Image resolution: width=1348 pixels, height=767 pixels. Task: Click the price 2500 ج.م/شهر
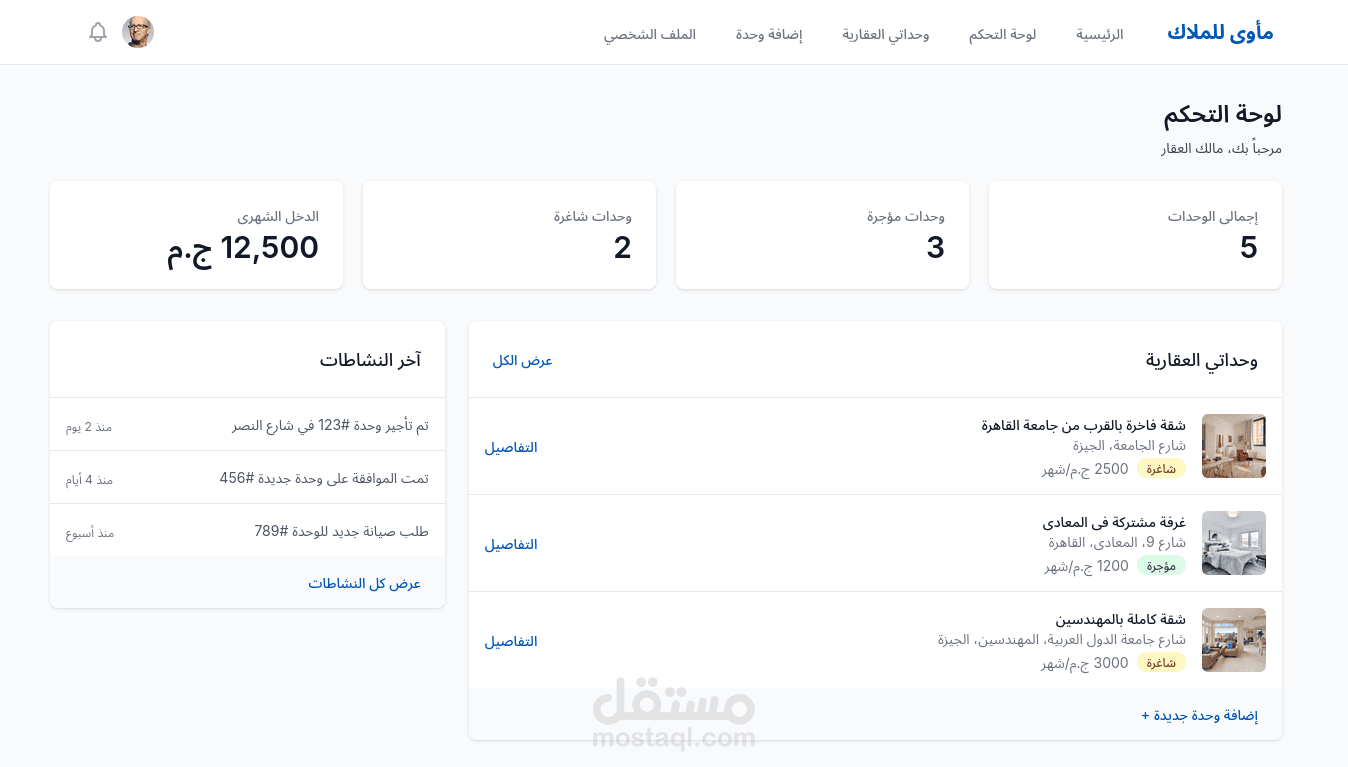[x=1085, y=469]
